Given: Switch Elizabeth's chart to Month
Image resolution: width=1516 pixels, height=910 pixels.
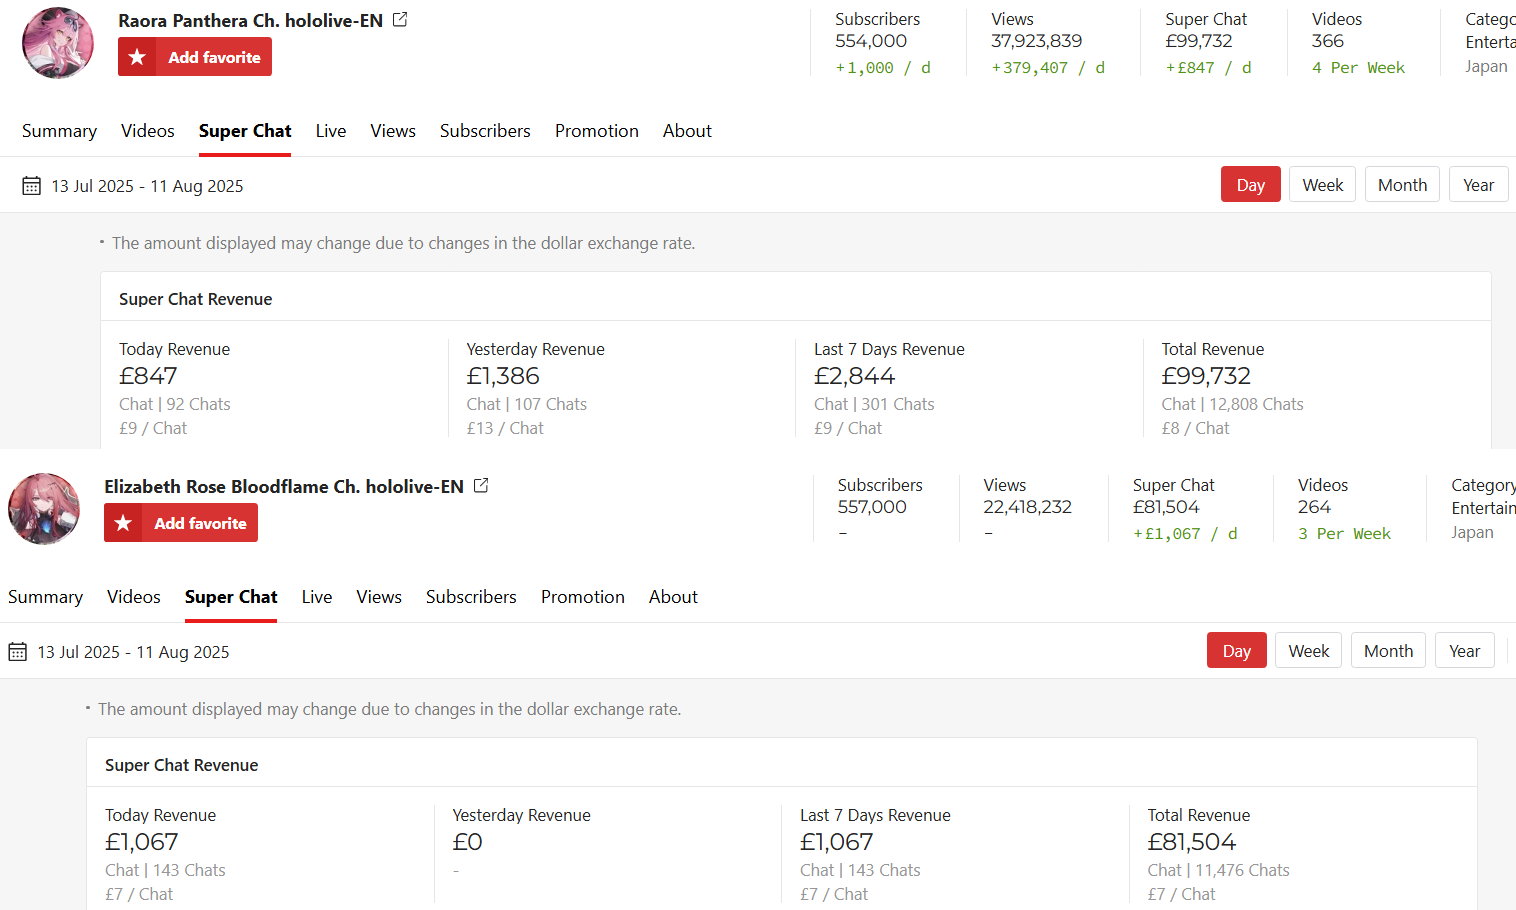Looking at the screenshot, I should point(1388,651).
